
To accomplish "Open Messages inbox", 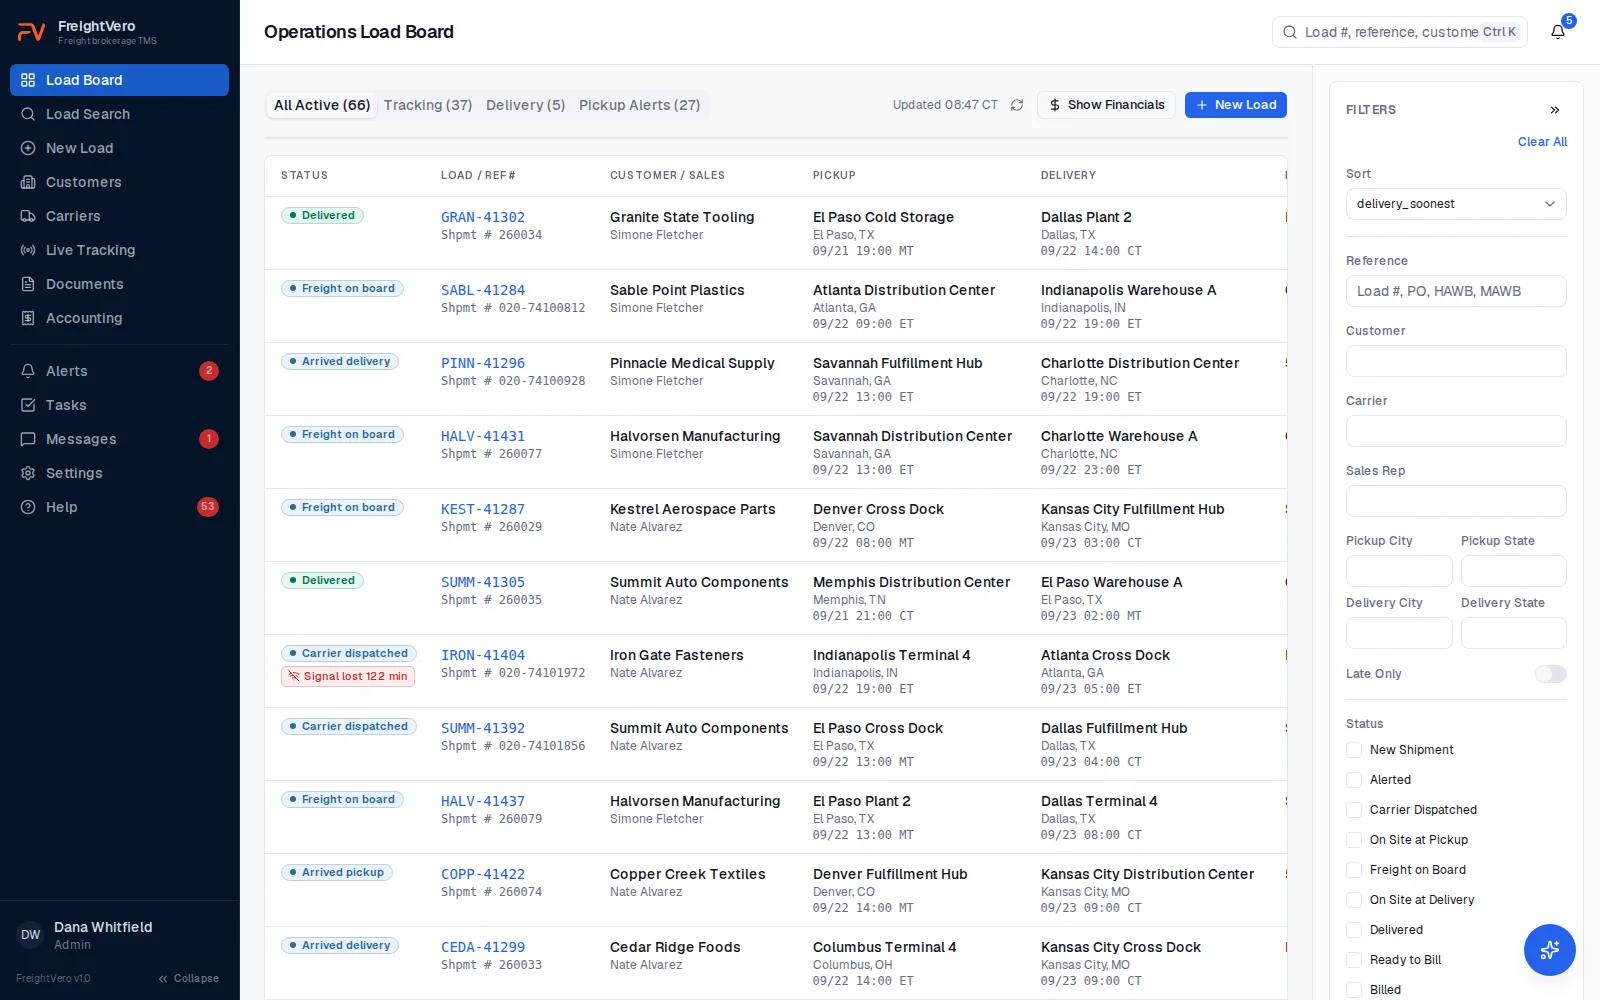I will point(119,439).
